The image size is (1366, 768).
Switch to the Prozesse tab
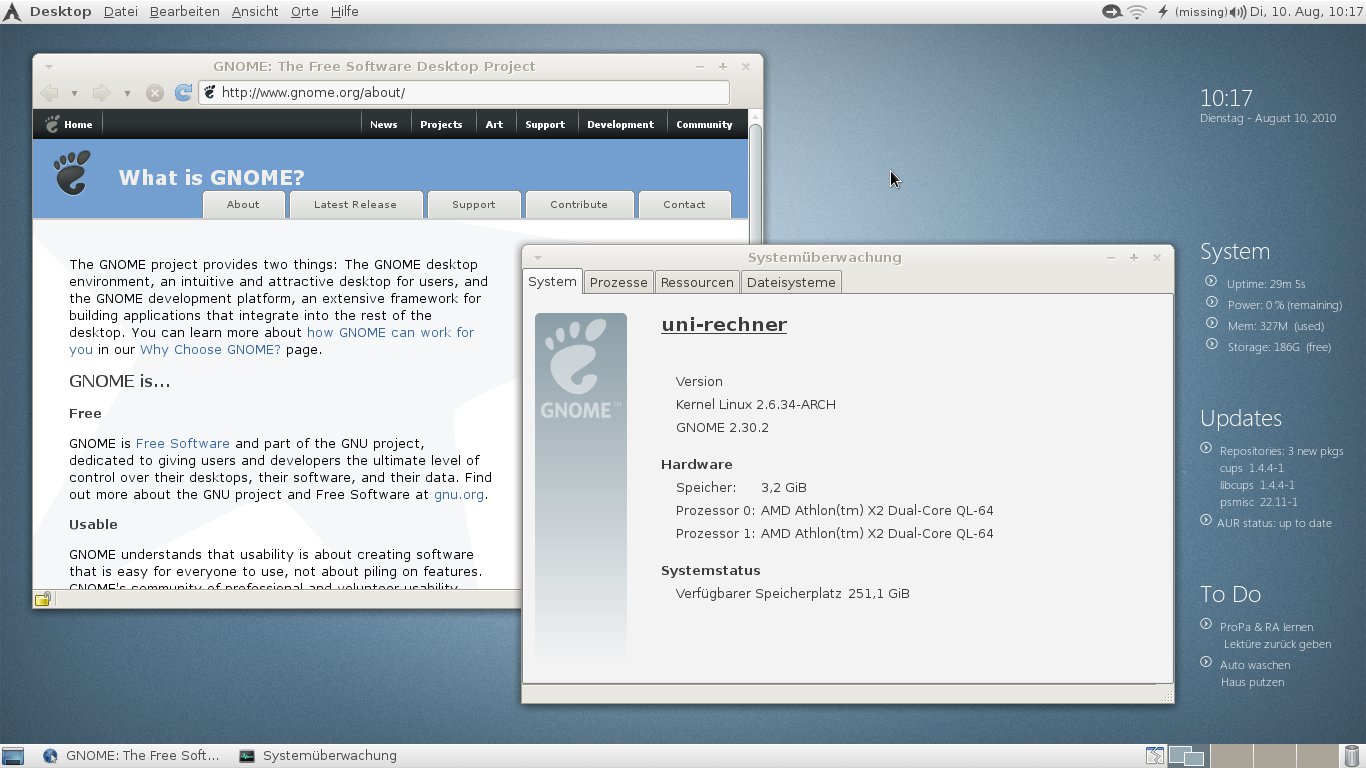tap(619, 282)
